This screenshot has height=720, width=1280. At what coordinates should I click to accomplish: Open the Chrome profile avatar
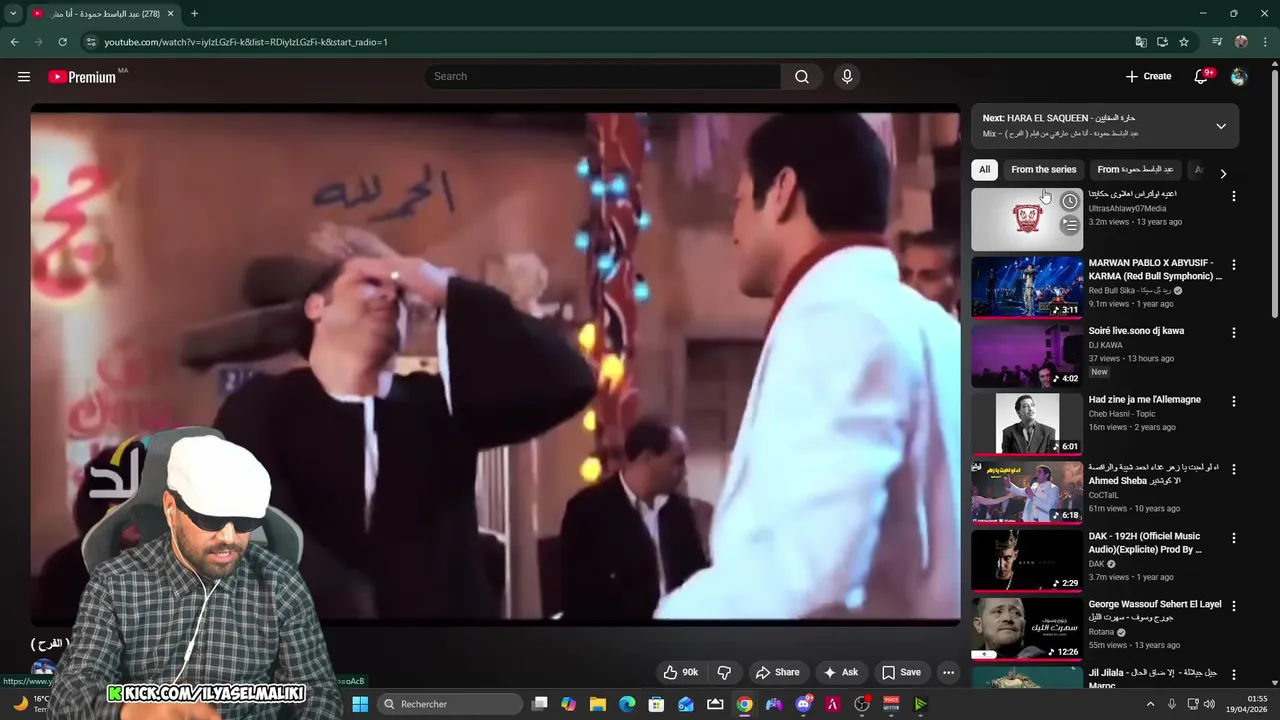coord(1241,42)
